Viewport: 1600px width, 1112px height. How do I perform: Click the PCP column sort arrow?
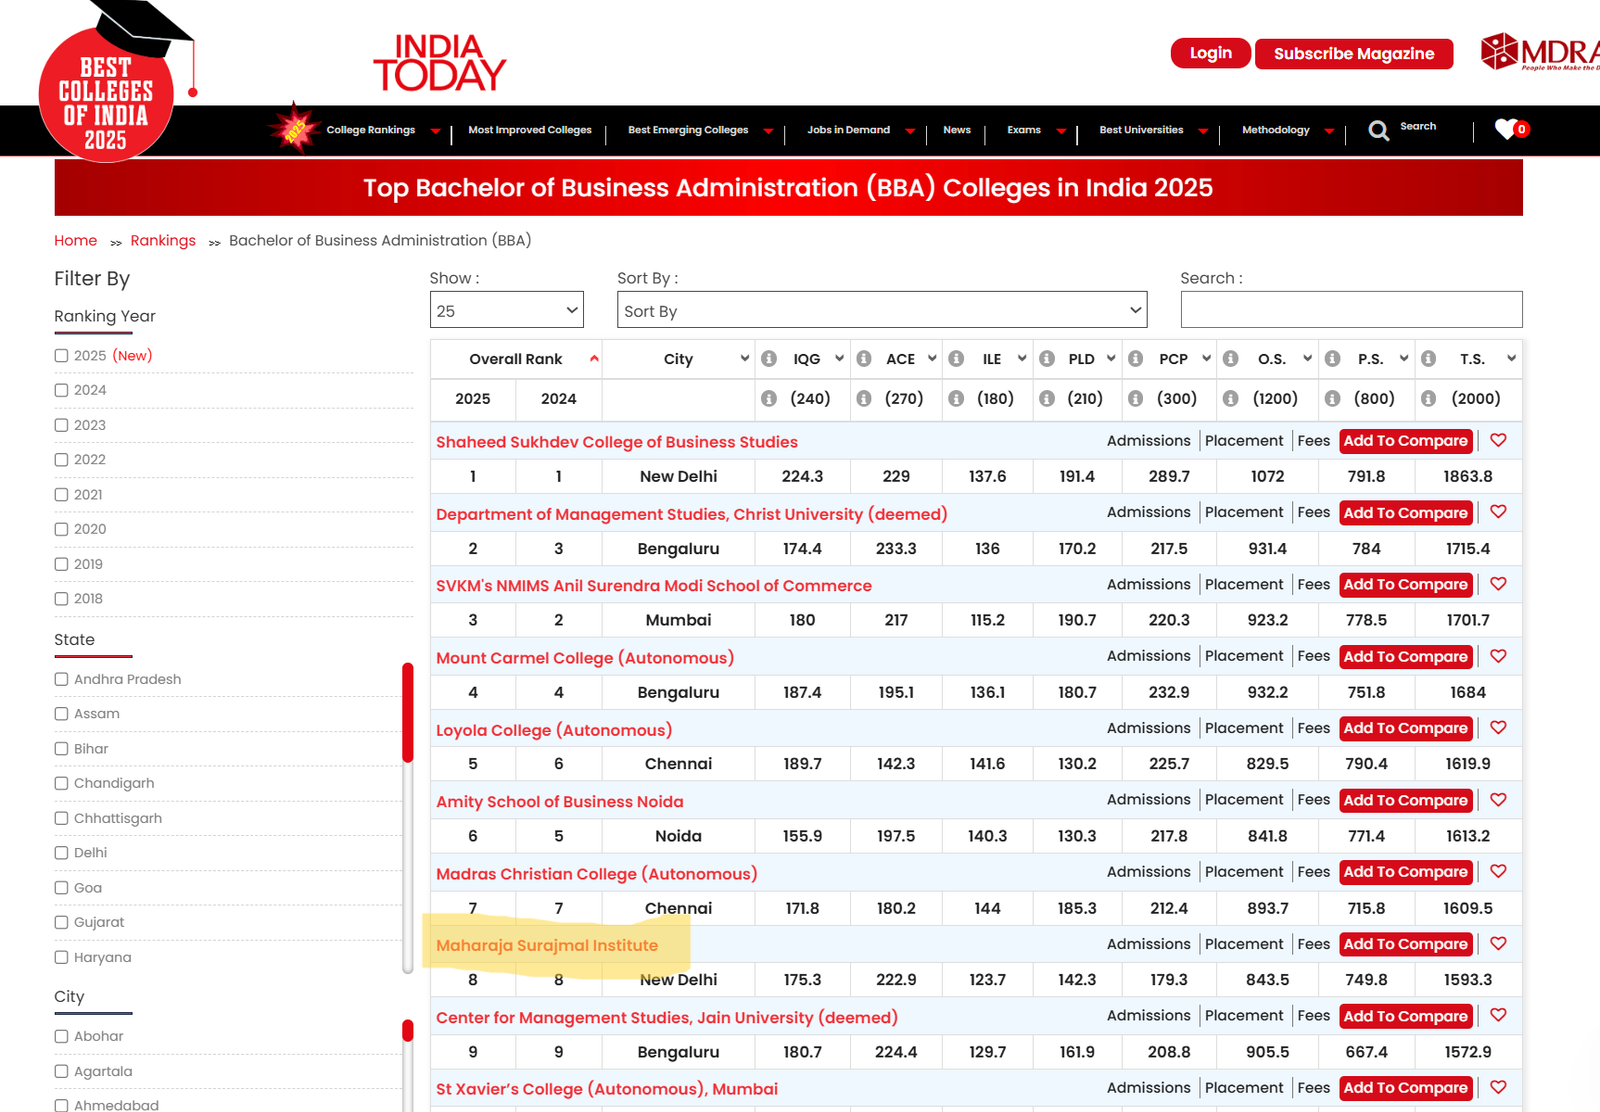[x=1206, y=359]
